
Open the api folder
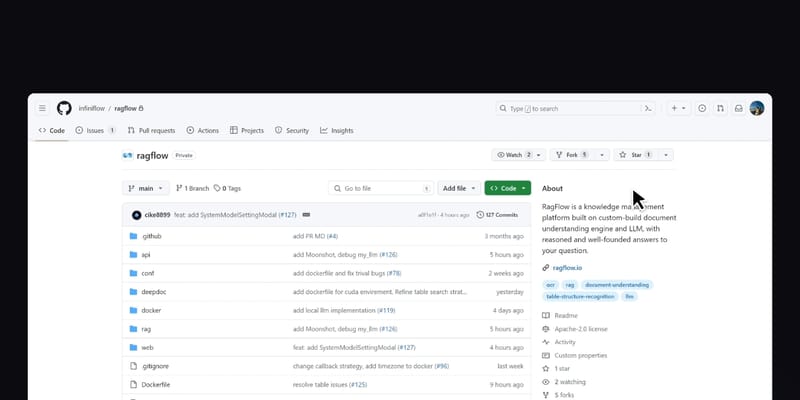coord(145,255)
